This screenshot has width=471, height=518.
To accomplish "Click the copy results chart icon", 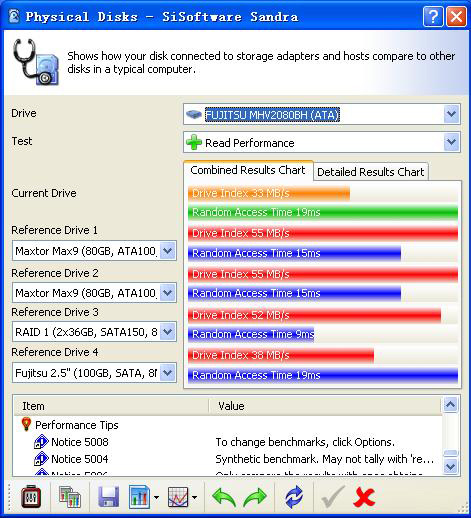I will coord(70,498).
